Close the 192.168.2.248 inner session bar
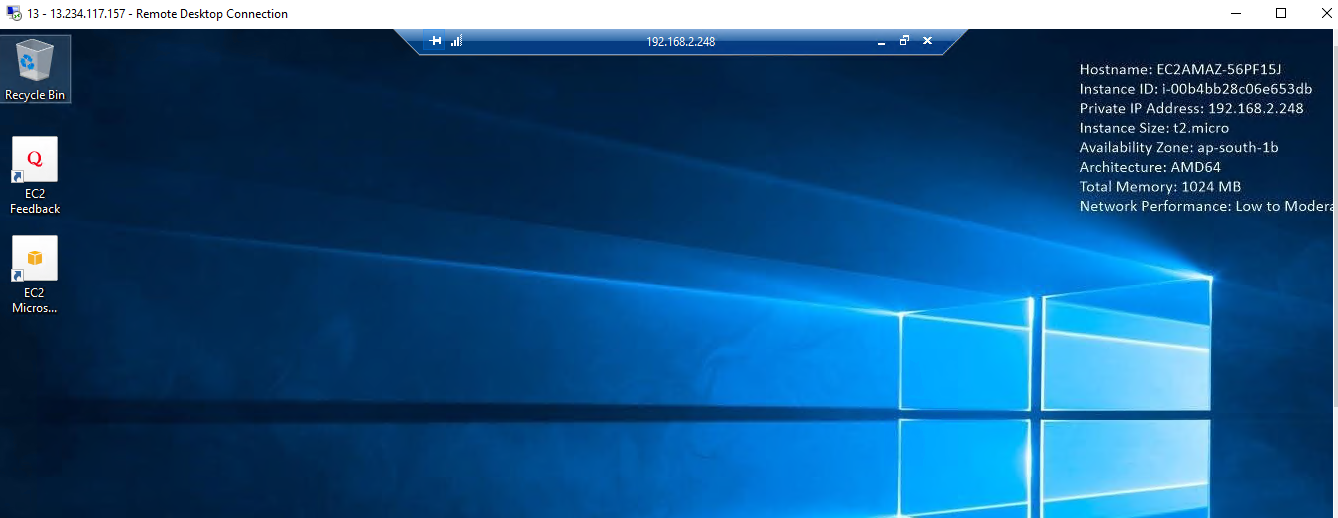 point(927,41)
